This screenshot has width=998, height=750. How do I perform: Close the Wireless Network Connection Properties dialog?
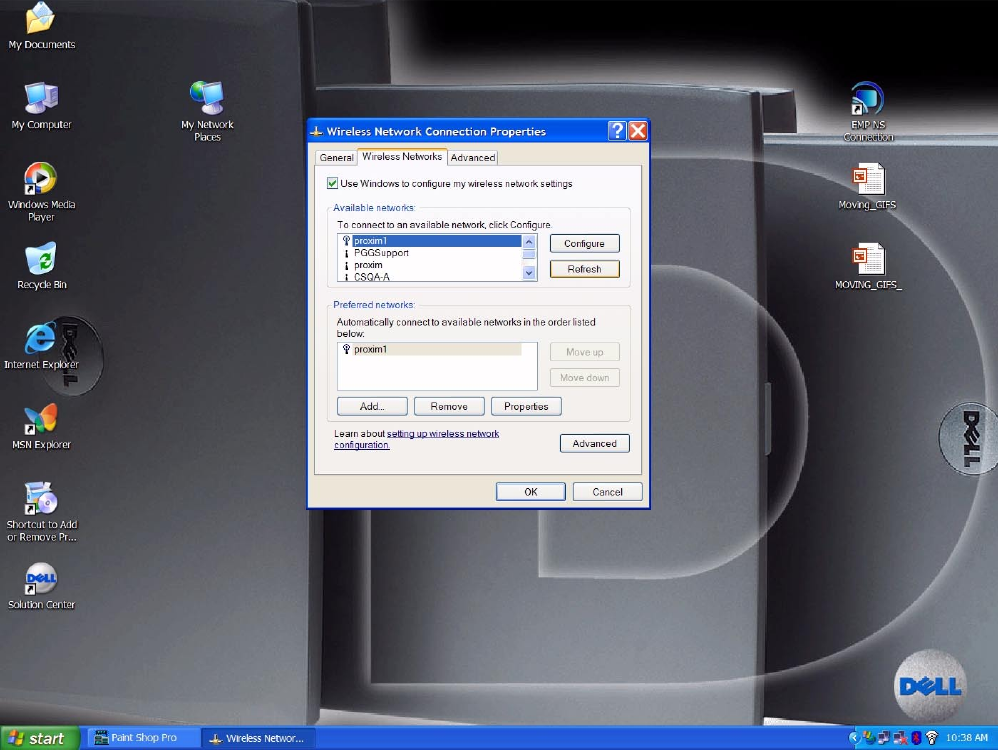coord(638,131)
